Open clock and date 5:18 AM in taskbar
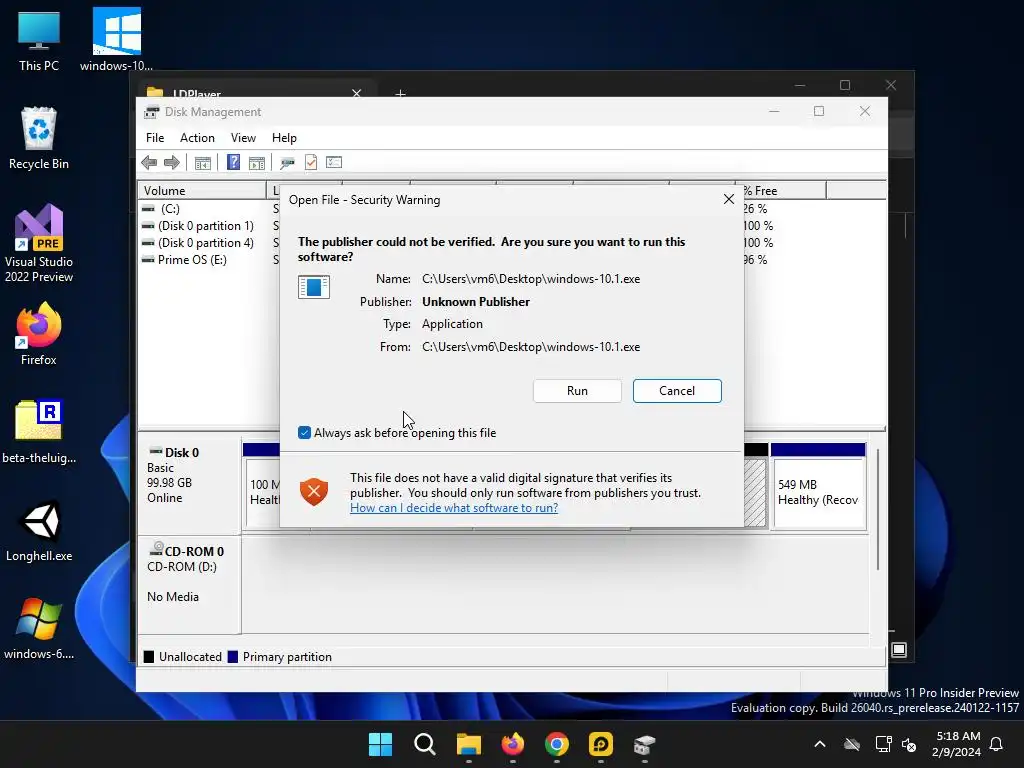Viewport: 1024px width, 768px height. 957,744
